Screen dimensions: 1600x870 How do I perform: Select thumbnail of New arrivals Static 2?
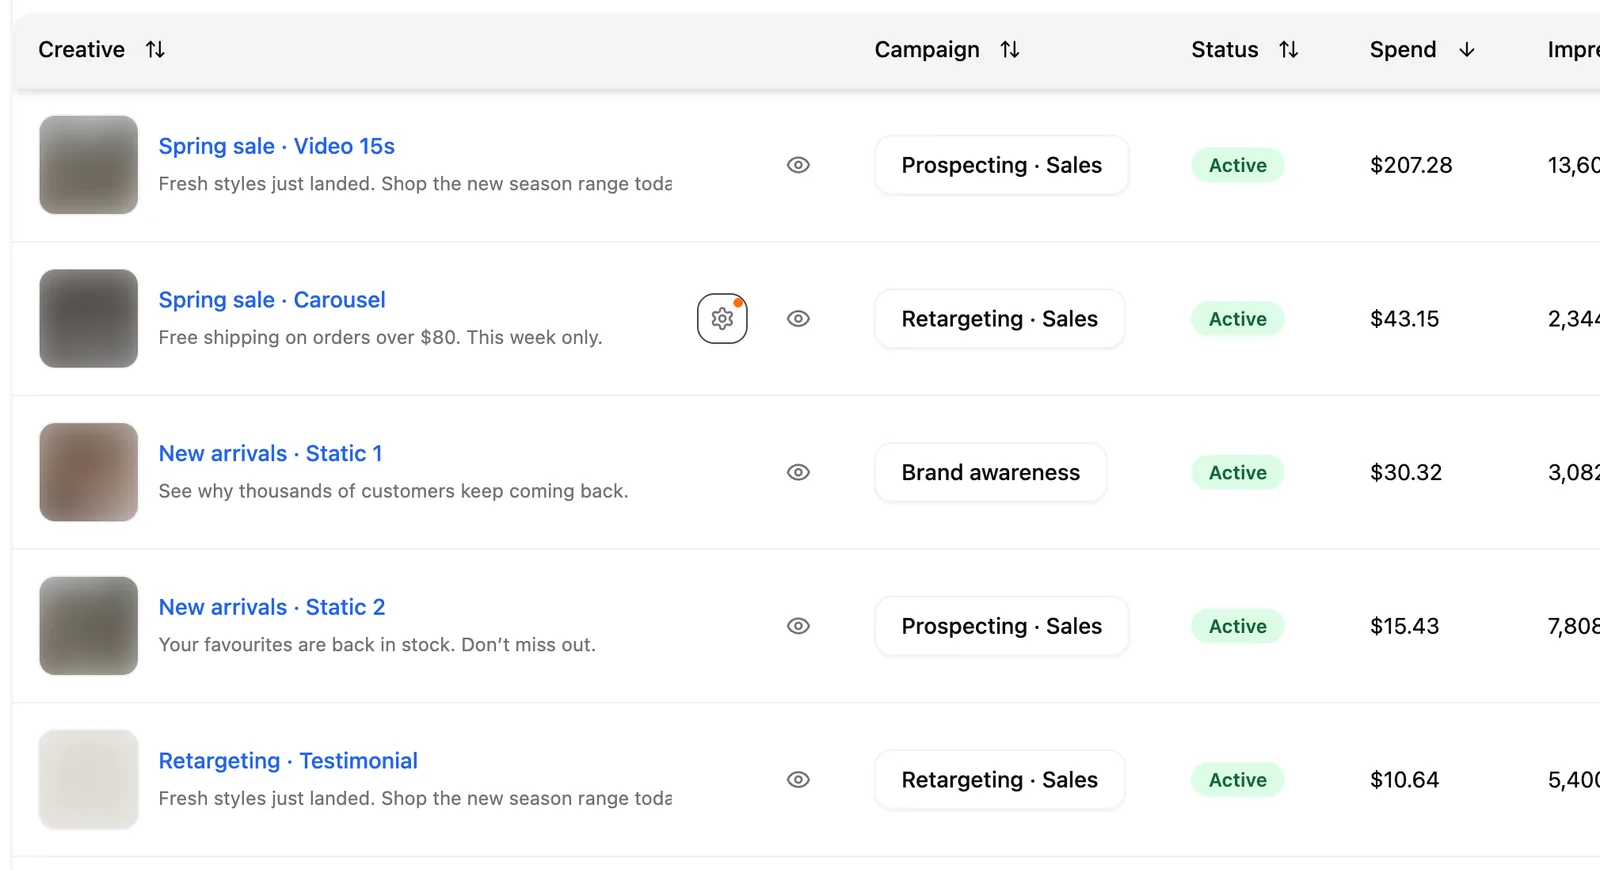(x=88, y=626)
